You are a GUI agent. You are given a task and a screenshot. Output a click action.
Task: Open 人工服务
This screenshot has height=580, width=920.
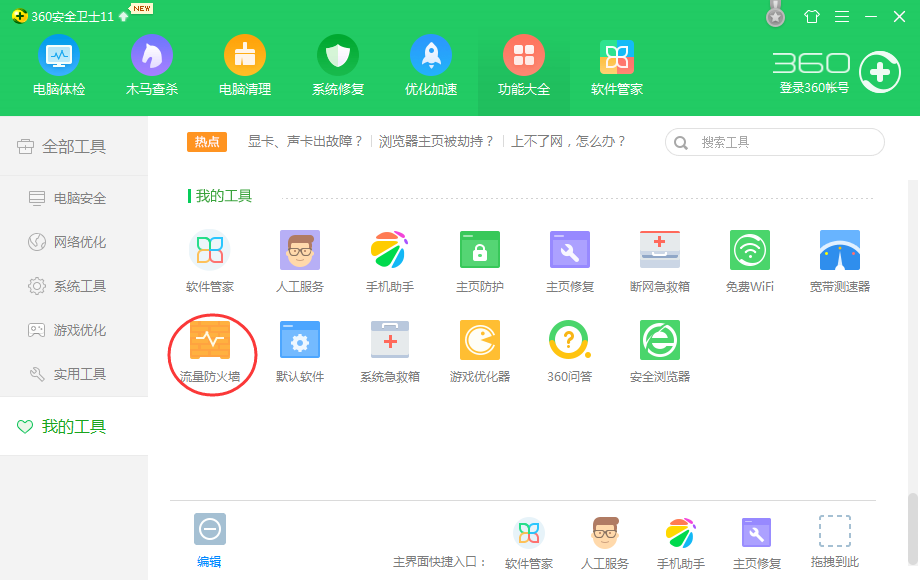click(x=300, y=259)
